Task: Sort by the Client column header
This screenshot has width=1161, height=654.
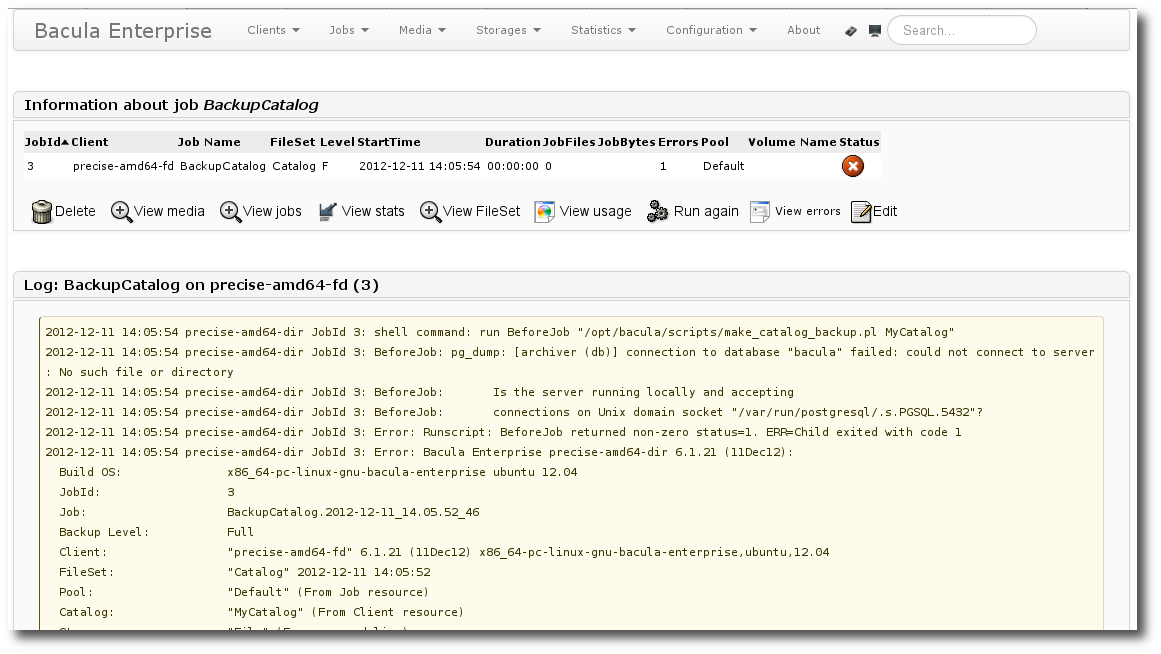Action: [90, 142]
